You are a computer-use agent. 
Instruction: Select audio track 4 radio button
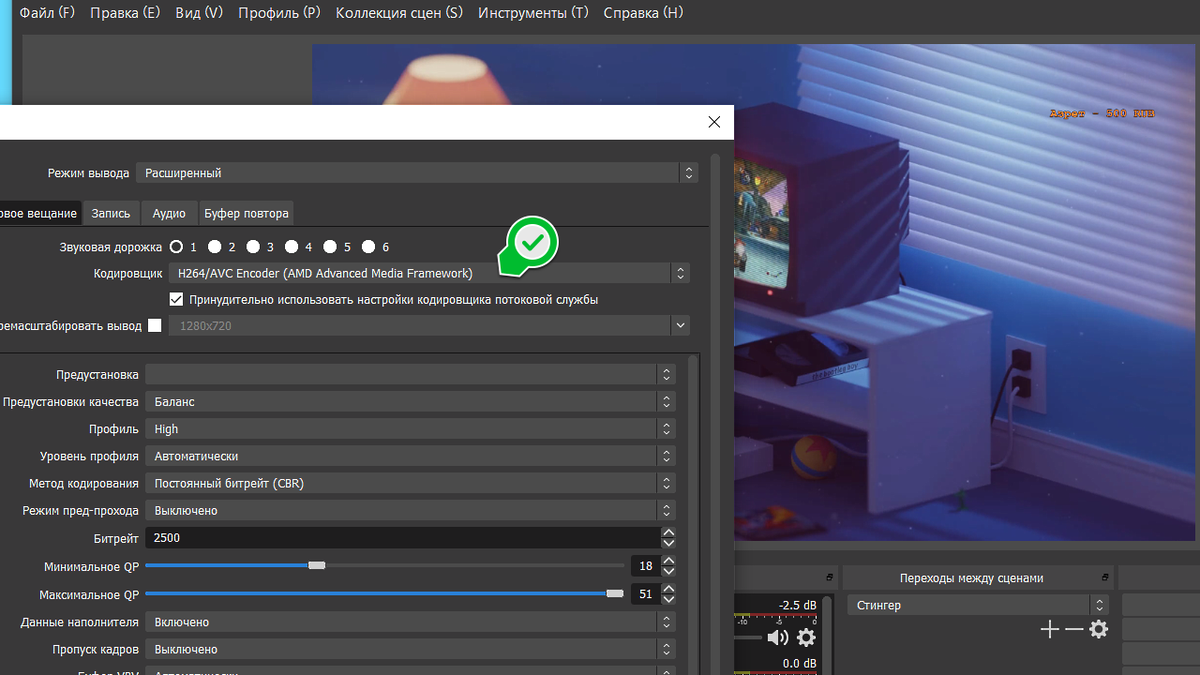tap(292, 246)
